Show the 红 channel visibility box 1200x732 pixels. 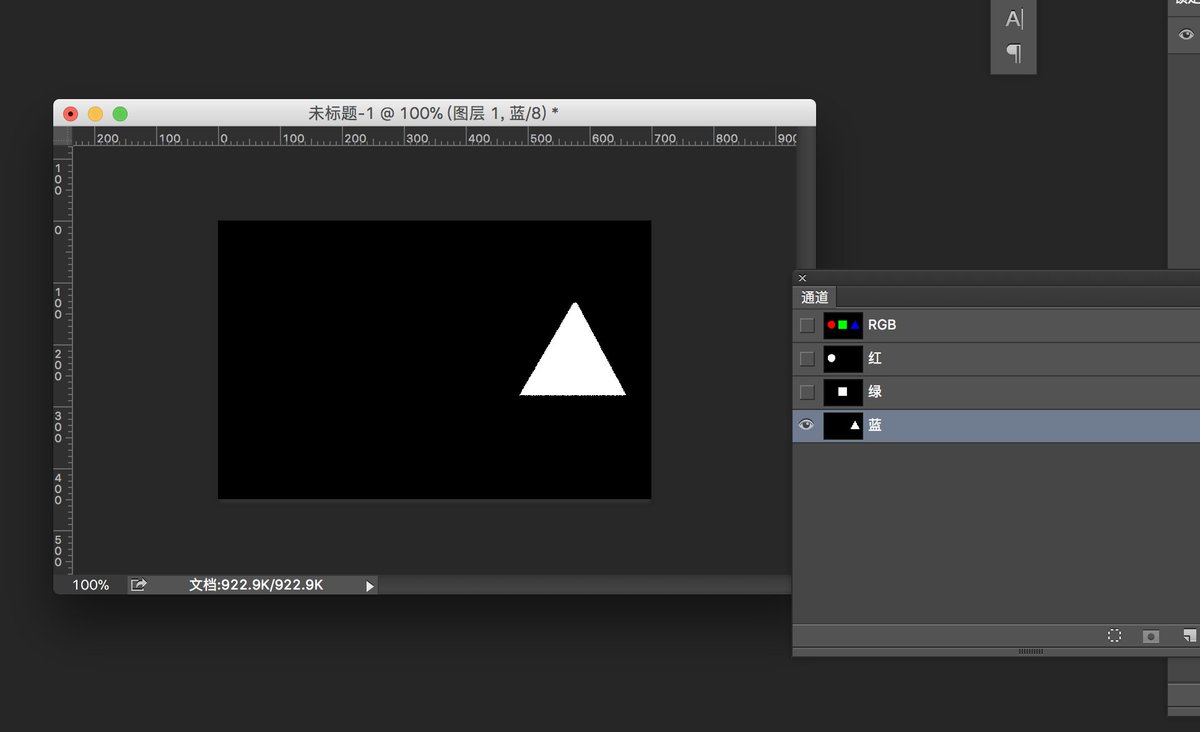click(807, 358)
